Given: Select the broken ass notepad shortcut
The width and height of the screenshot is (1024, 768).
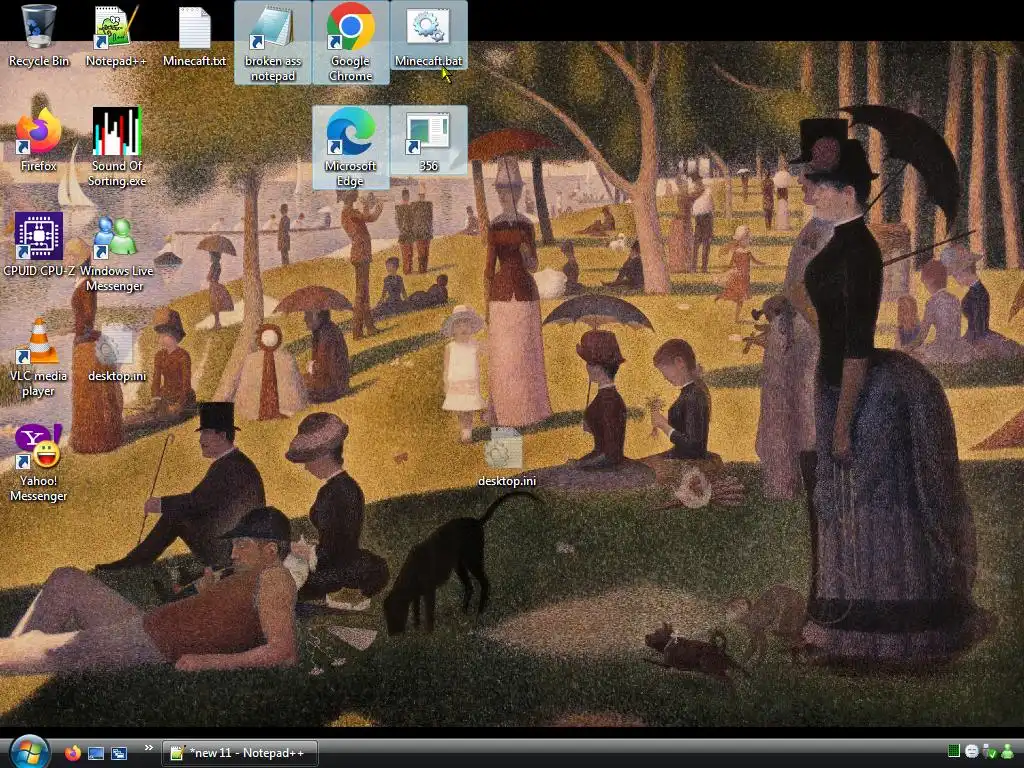Looking at the screenshot, I should pyautogui.click(x=272, y=42).
